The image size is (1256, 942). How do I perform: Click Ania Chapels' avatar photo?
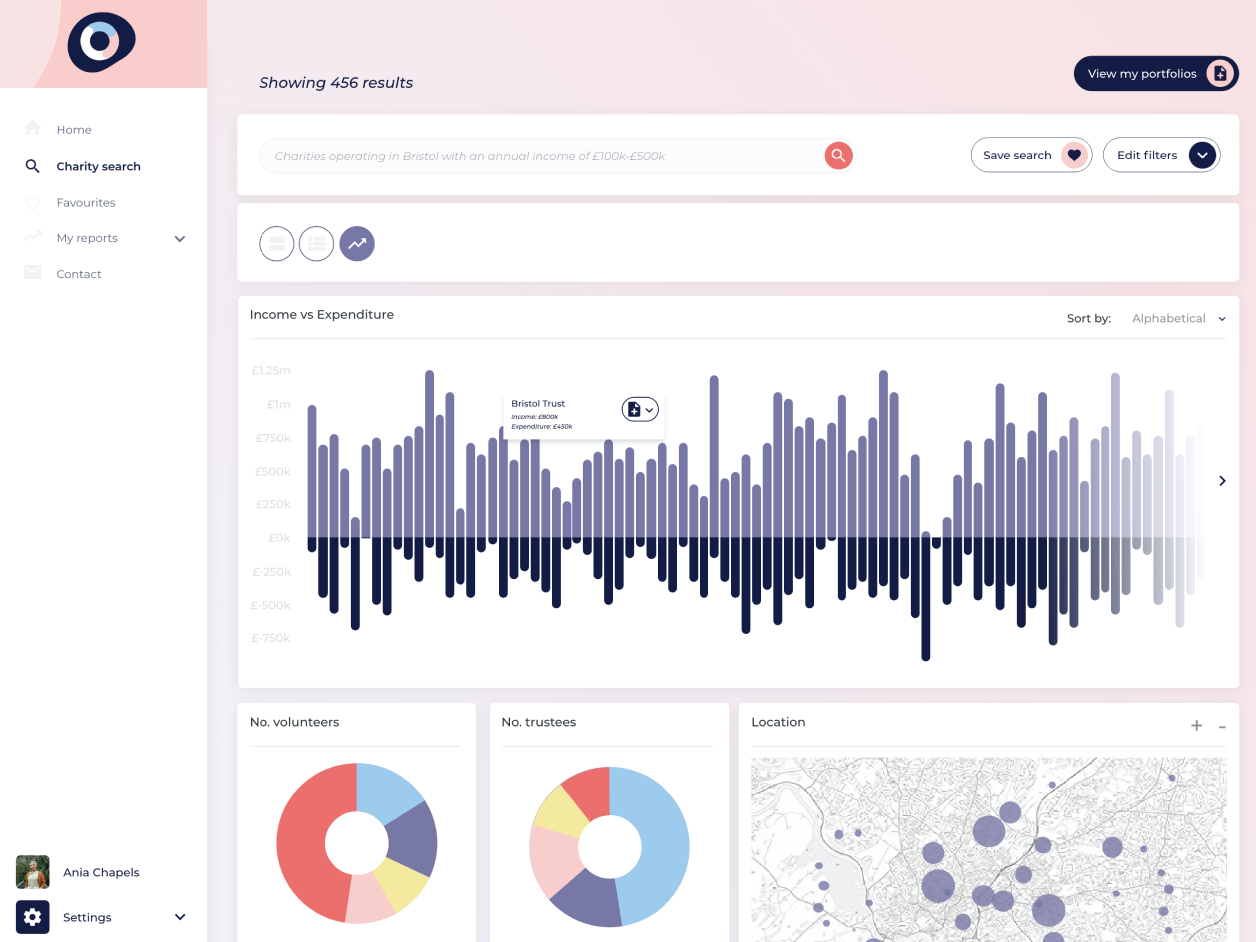point(33,872)
